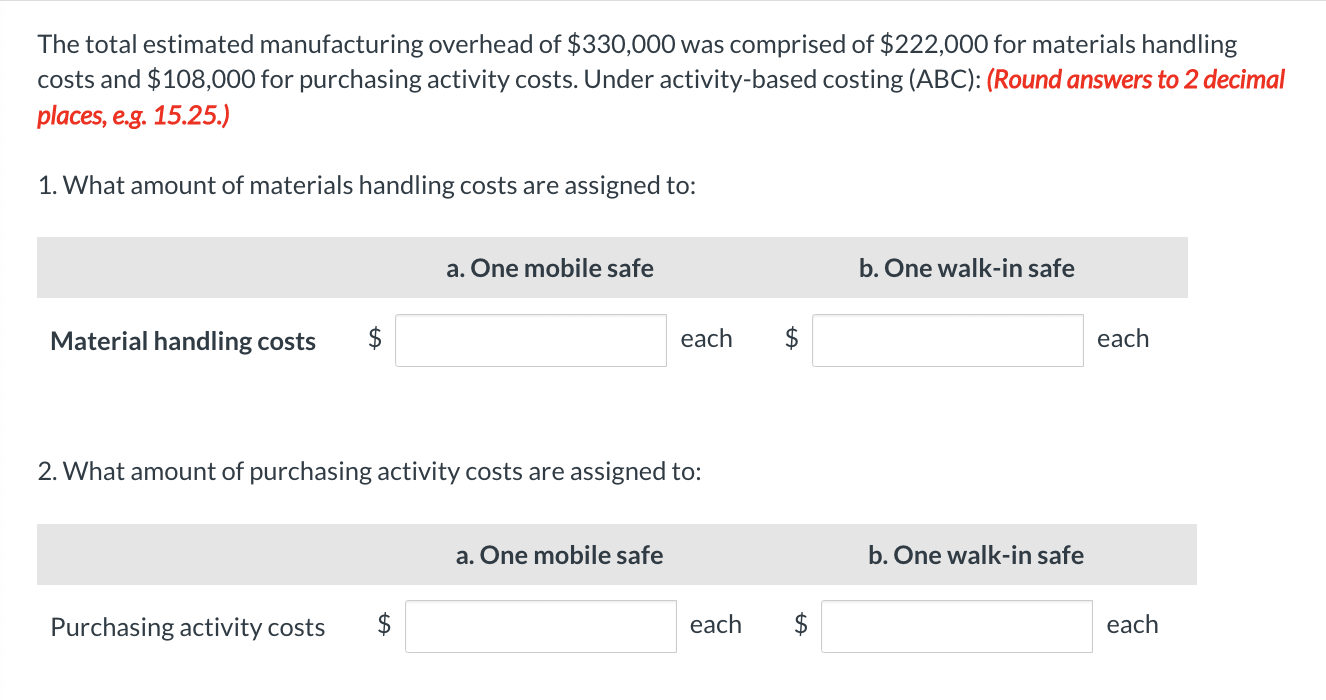Viewport: 1326px width, 700px height.
Task: Select 'a. One mobile safe' header in question 1
Action: pyautogui.click(x=550, y=268)
